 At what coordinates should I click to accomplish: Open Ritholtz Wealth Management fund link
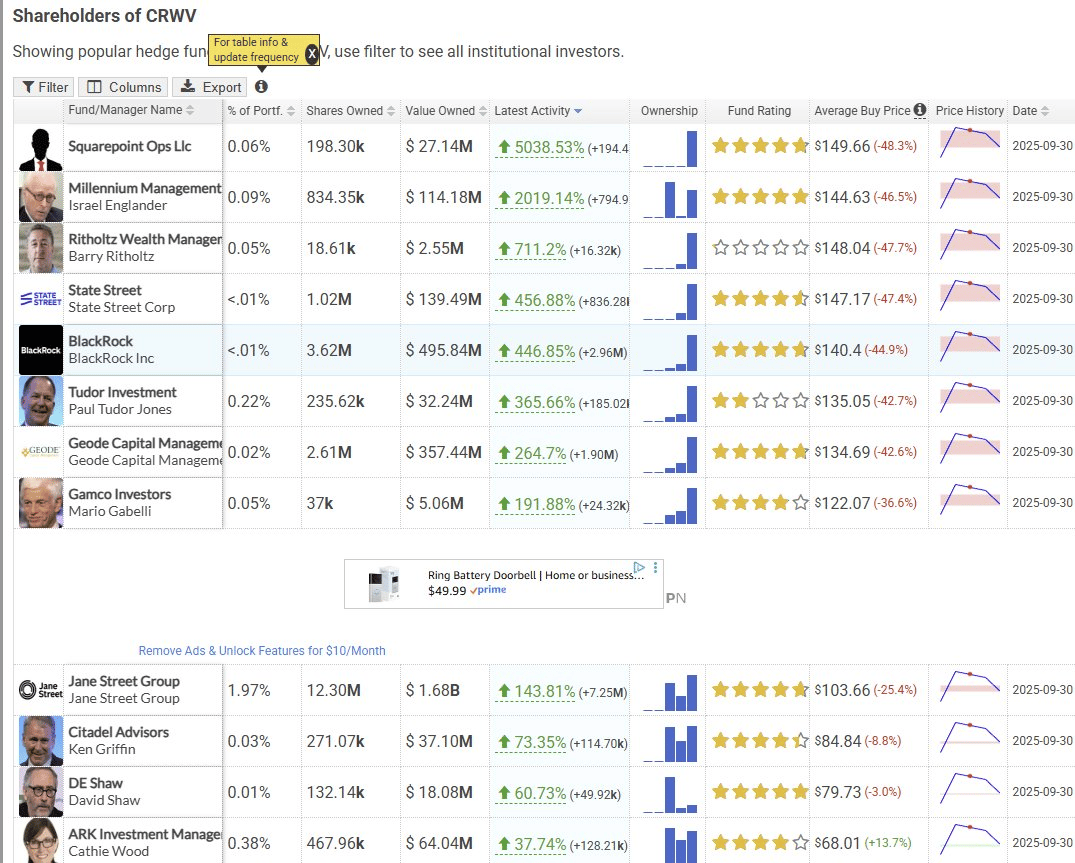coord(145,239)
